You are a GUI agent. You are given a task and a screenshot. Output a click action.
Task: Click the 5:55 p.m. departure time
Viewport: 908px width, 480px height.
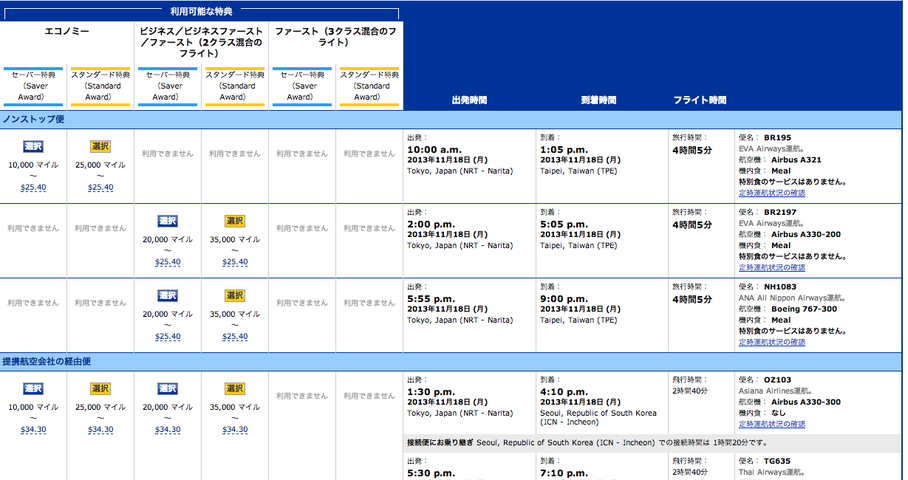431,299
